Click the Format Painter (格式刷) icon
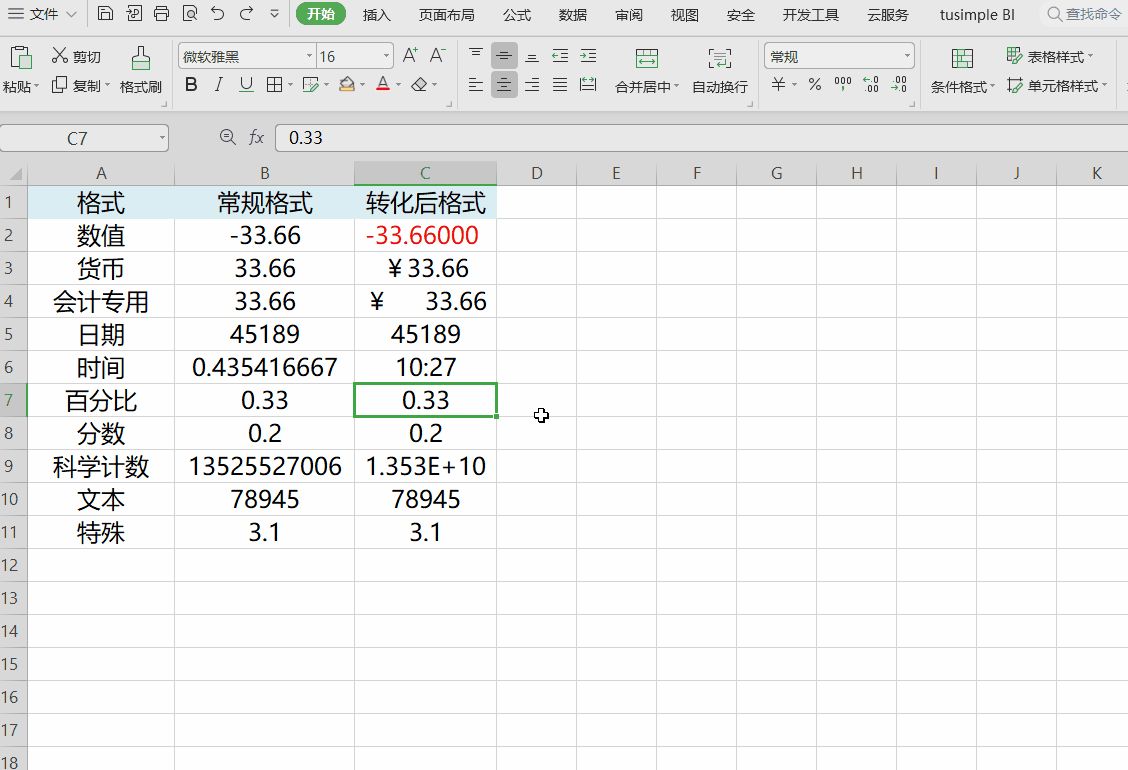Image resolution: width=1128 pixels, height=770 pixels. click(x=140, y=58)
